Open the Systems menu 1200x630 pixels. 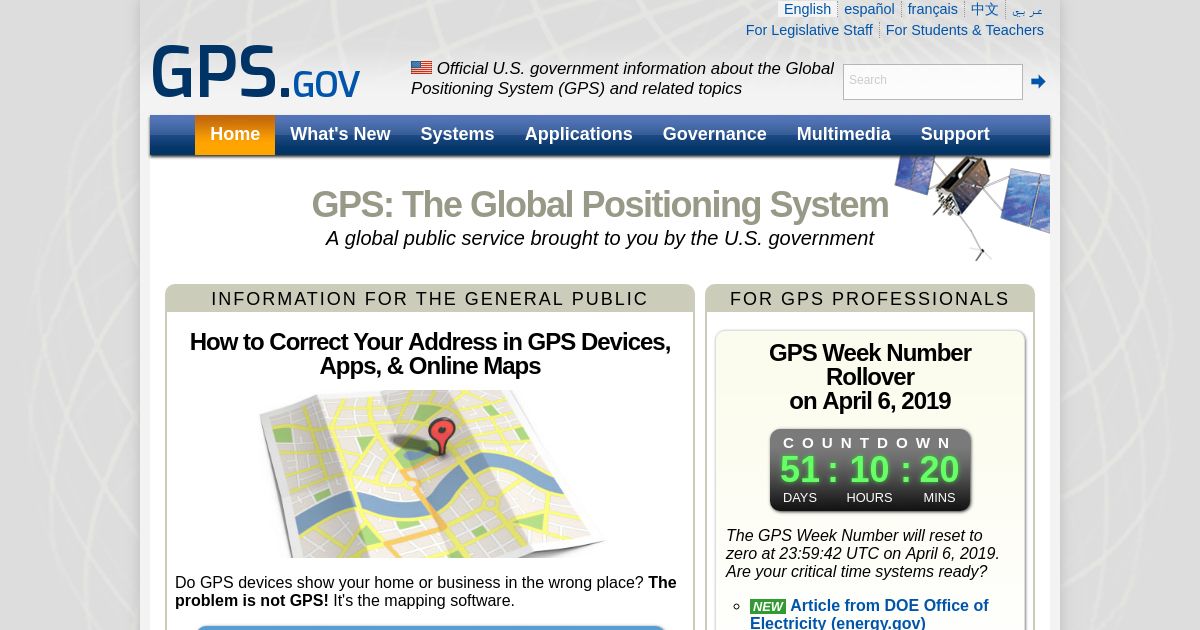coord(457,134)
